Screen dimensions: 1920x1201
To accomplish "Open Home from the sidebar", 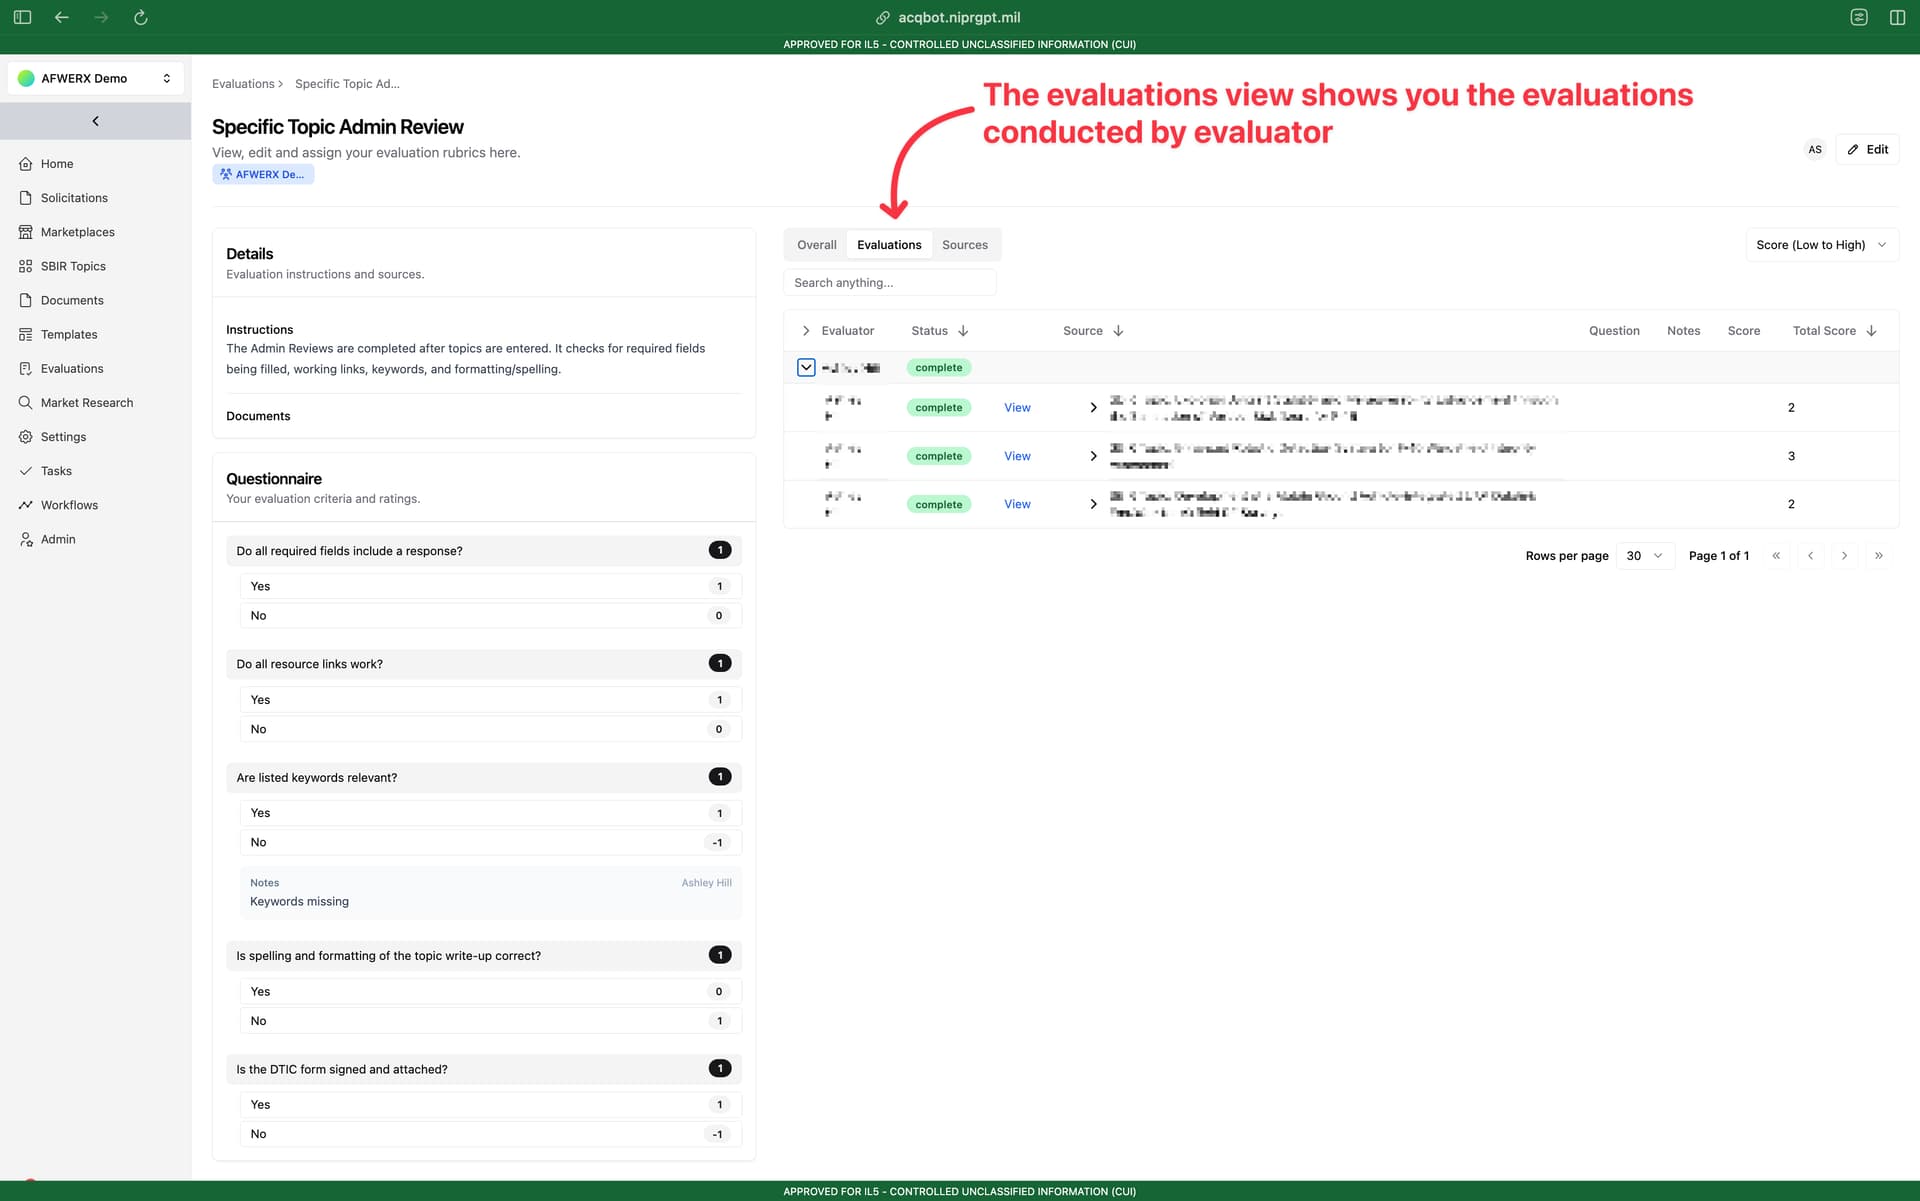I will point(57,164).
